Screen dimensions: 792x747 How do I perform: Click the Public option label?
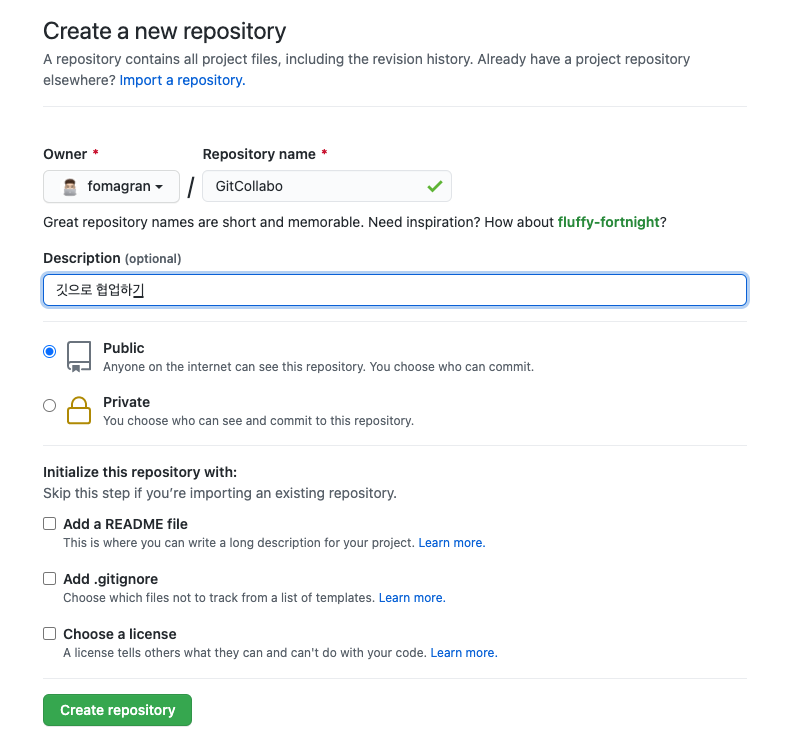pos(124,348)
